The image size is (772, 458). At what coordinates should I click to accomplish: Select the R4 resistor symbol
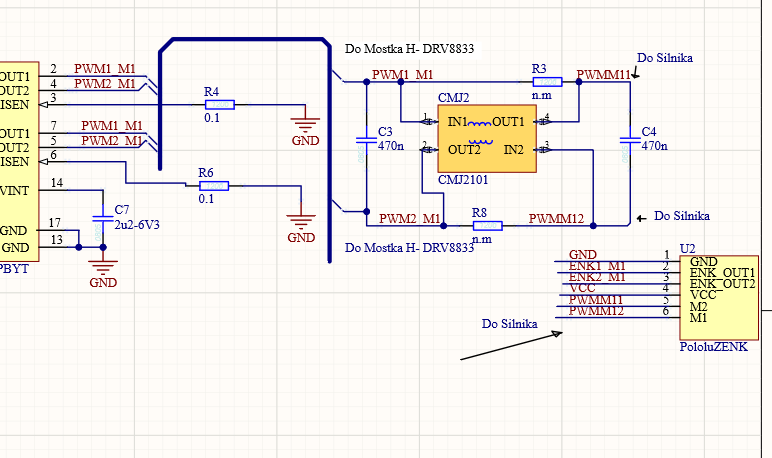coord(218,104)
